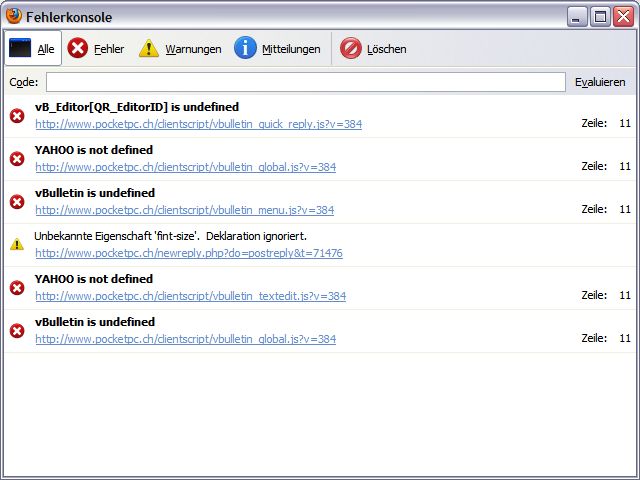Click 'Zeile: 11' in vbulletin_menu.js row
The height and width of the screenshot is (480, 640).
point(606,209)
